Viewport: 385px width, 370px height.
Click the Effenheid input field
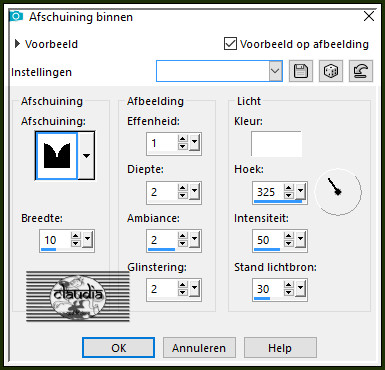coord(162,143)
